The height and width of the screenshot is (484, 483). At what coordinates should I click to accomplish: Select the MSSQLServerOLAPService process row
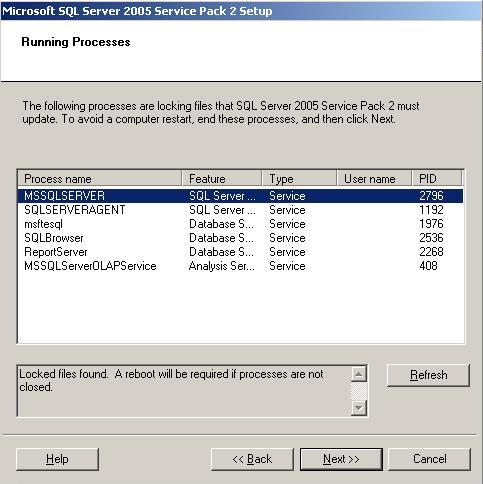coord(240,266)
